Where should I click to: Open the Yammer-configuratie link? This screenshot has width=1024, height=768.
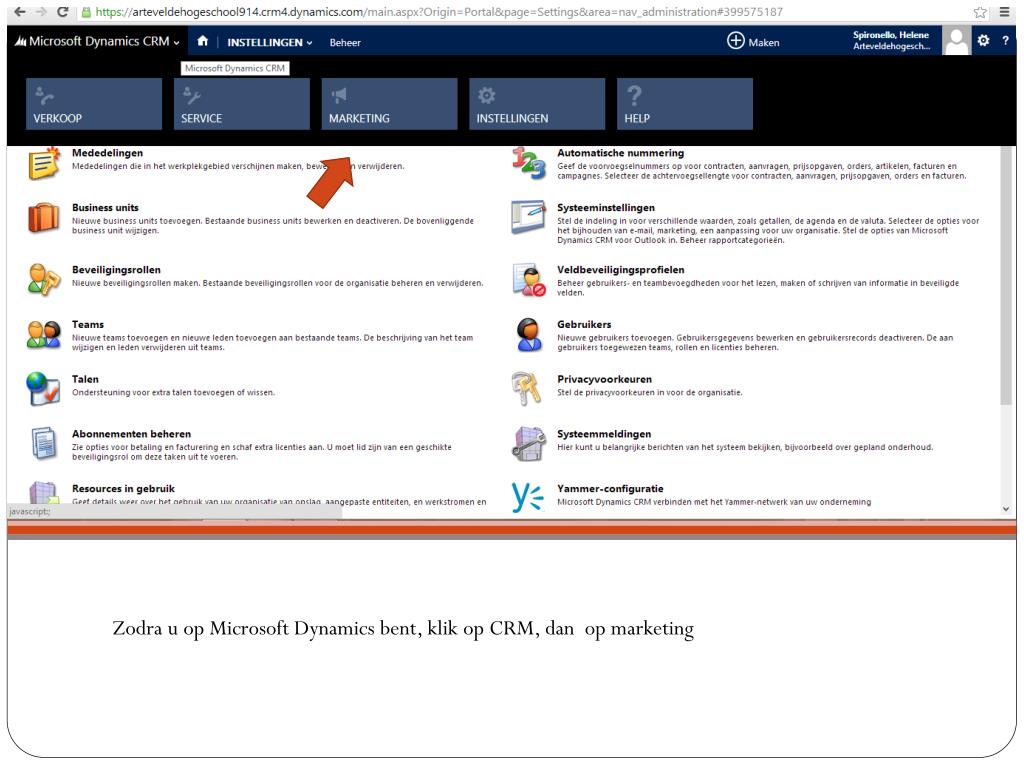610,488
